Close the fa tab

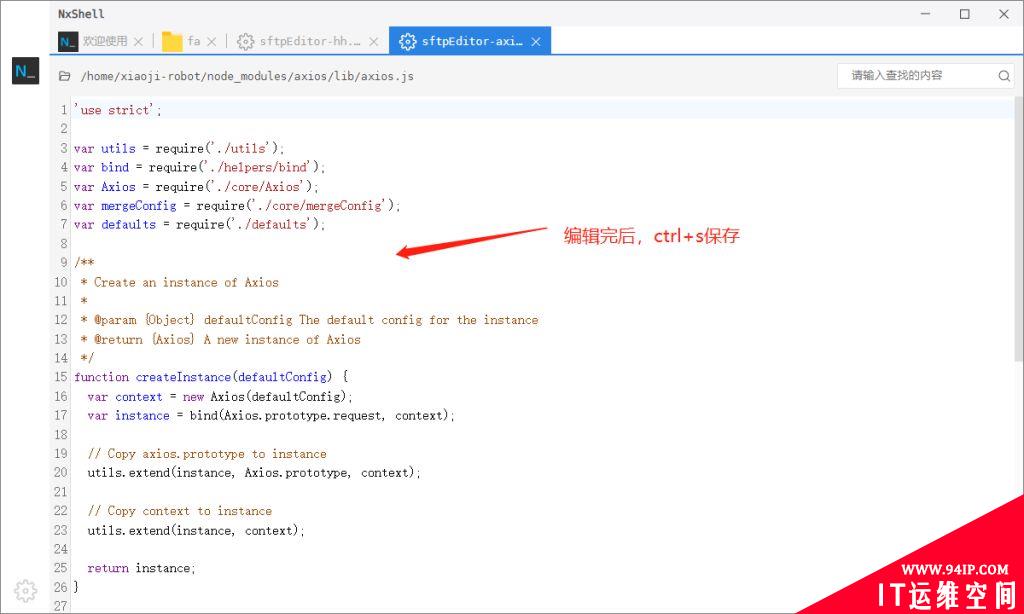211,41
